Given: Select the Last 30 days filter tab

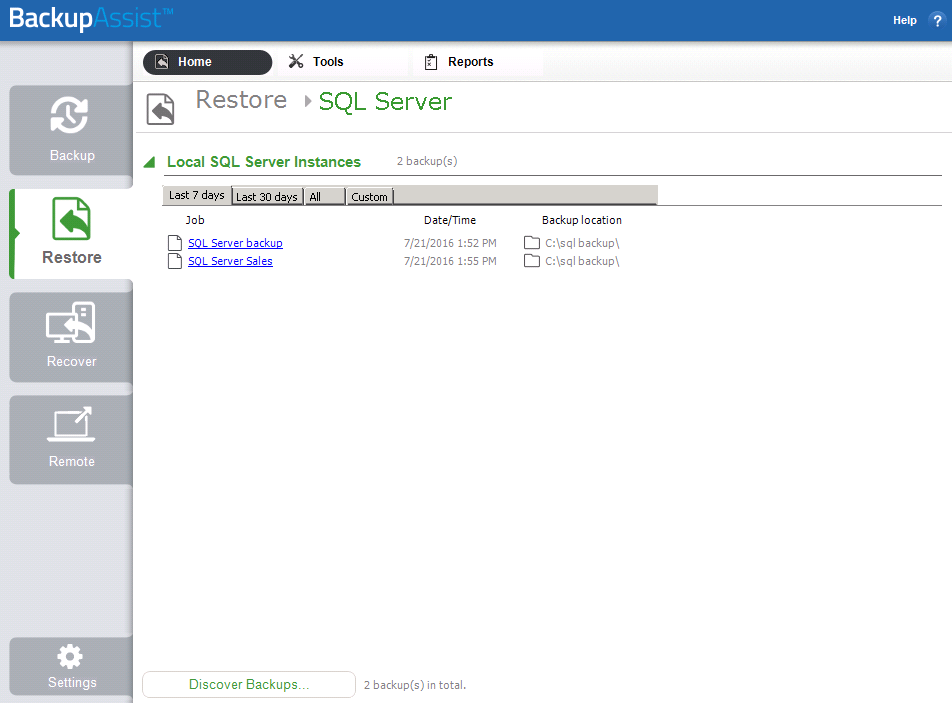Looking at the screenshot, I should coord(267,197).
